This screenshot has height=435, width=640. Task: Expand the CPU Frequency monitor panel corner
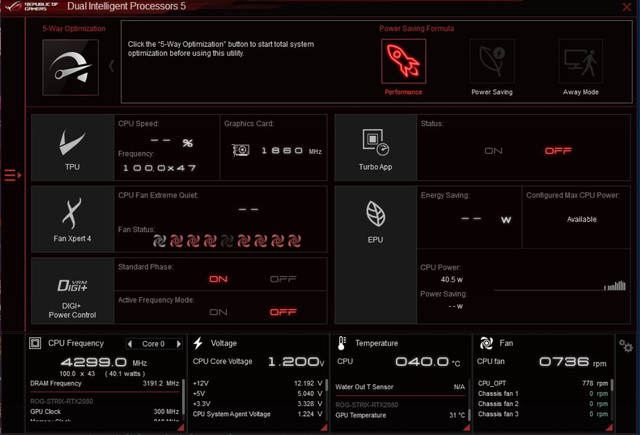pyautogui.click(x=180, y=427)
